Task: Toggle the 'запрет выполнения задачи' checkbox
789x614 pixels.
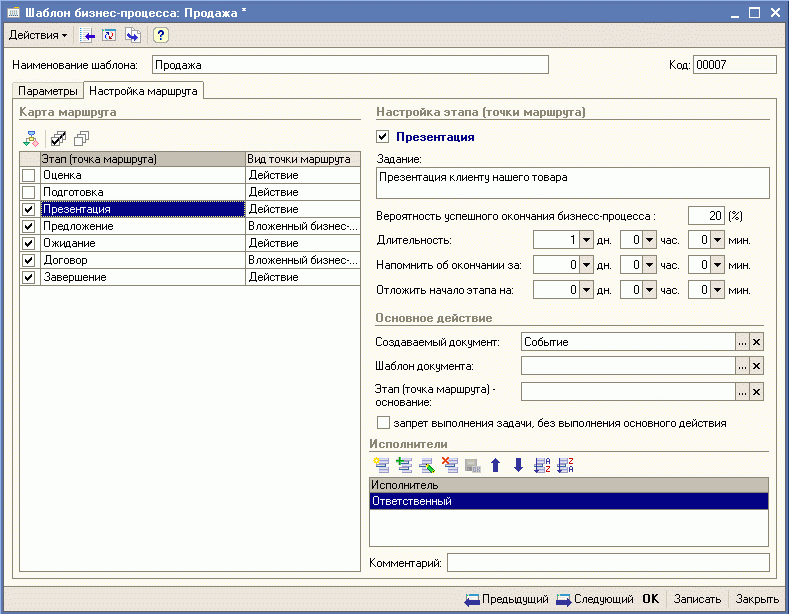Action: coord(383,423)
